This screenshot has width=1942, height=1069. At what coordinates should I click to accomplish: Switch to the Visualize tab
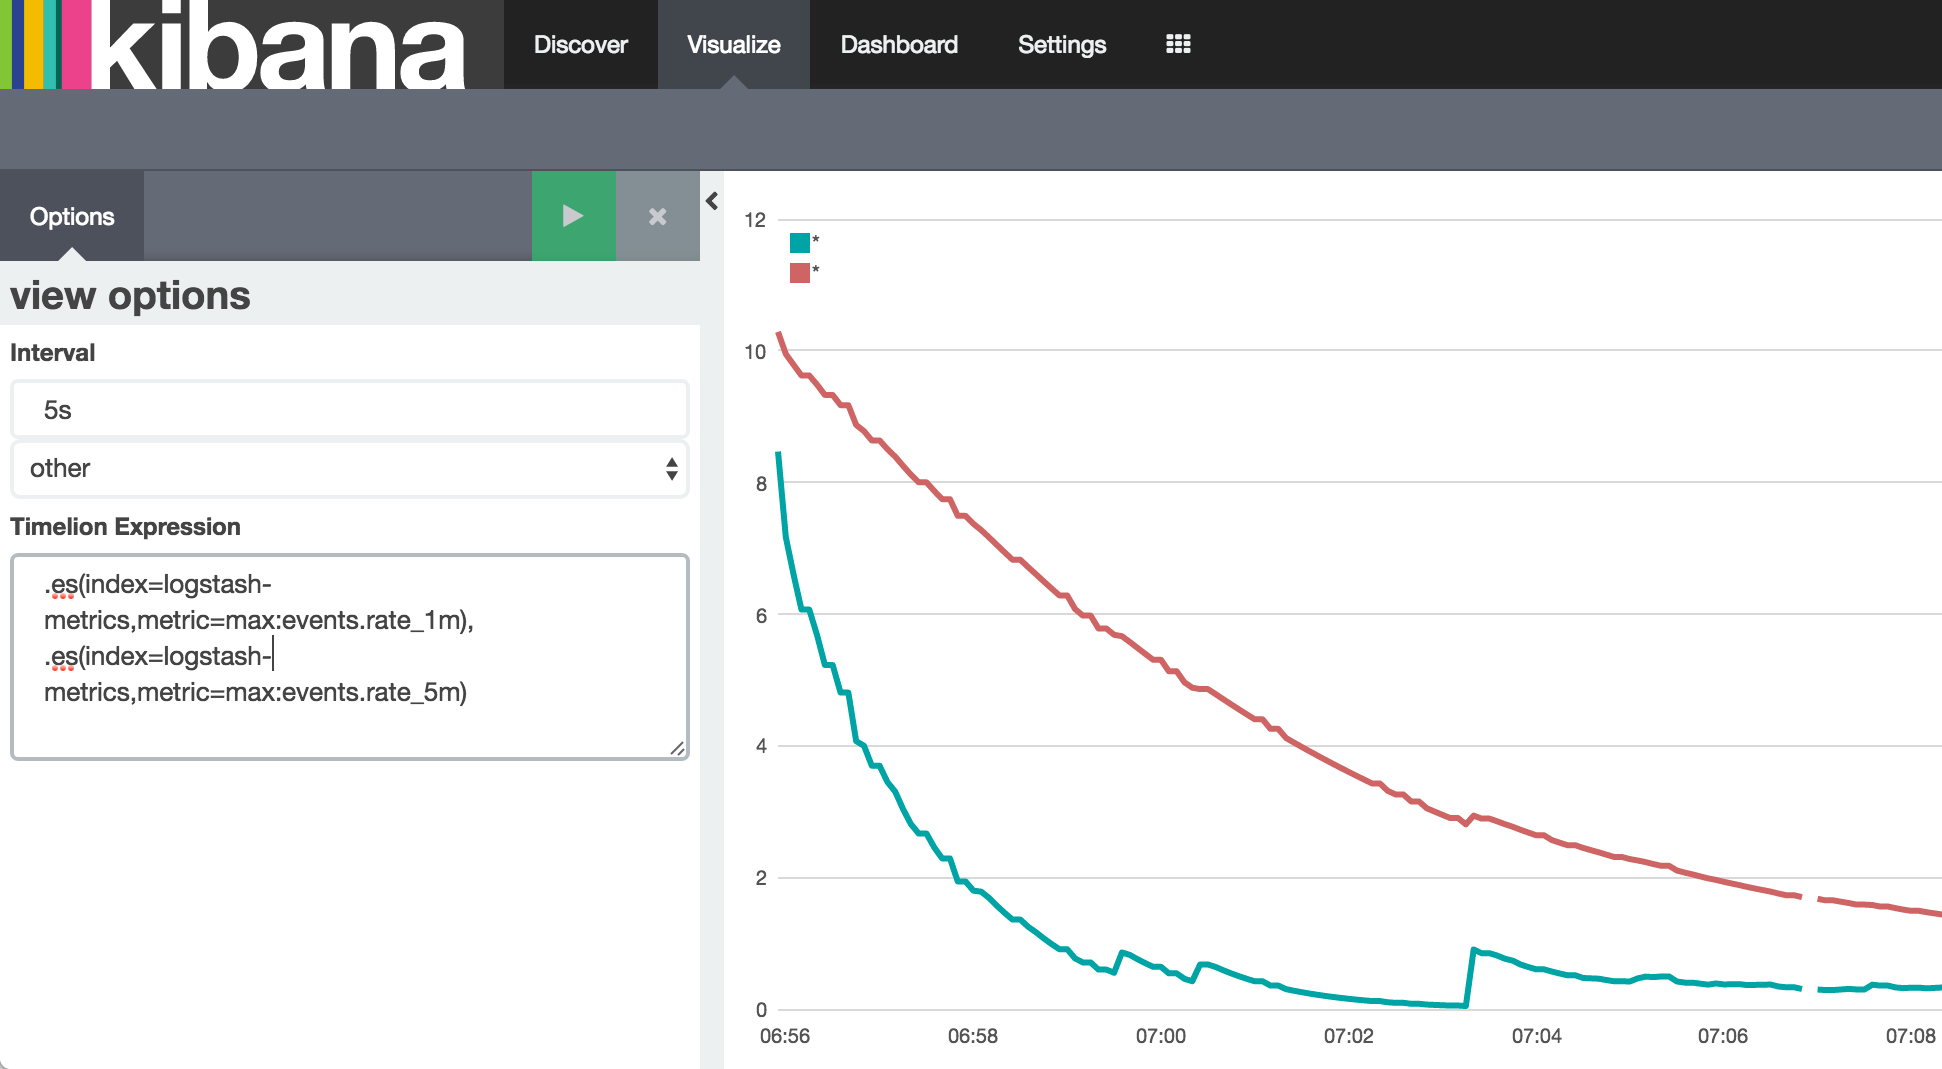733,44
